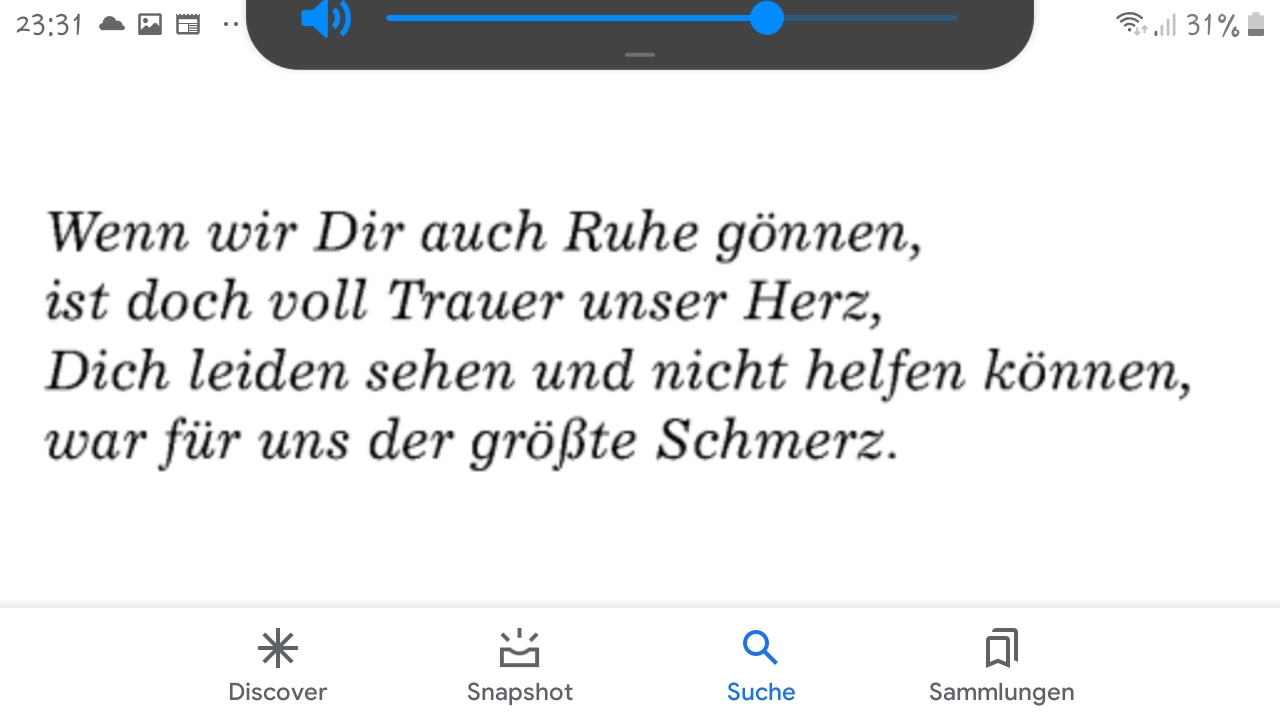Open the Sammlungen bookmarks icon
The height and width of the screenshot is (720, 1280).
(1001, 649)
